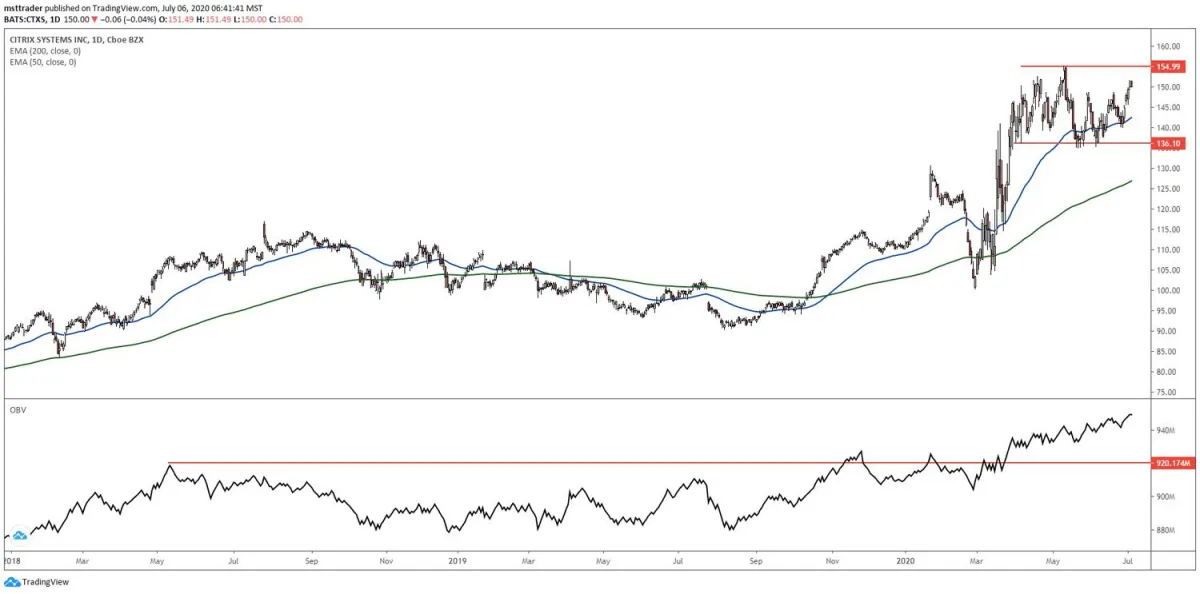This screenshot has width=1200, height=594.
Task: Click the red 154.99 price label
Action: tap(1169, 66)
